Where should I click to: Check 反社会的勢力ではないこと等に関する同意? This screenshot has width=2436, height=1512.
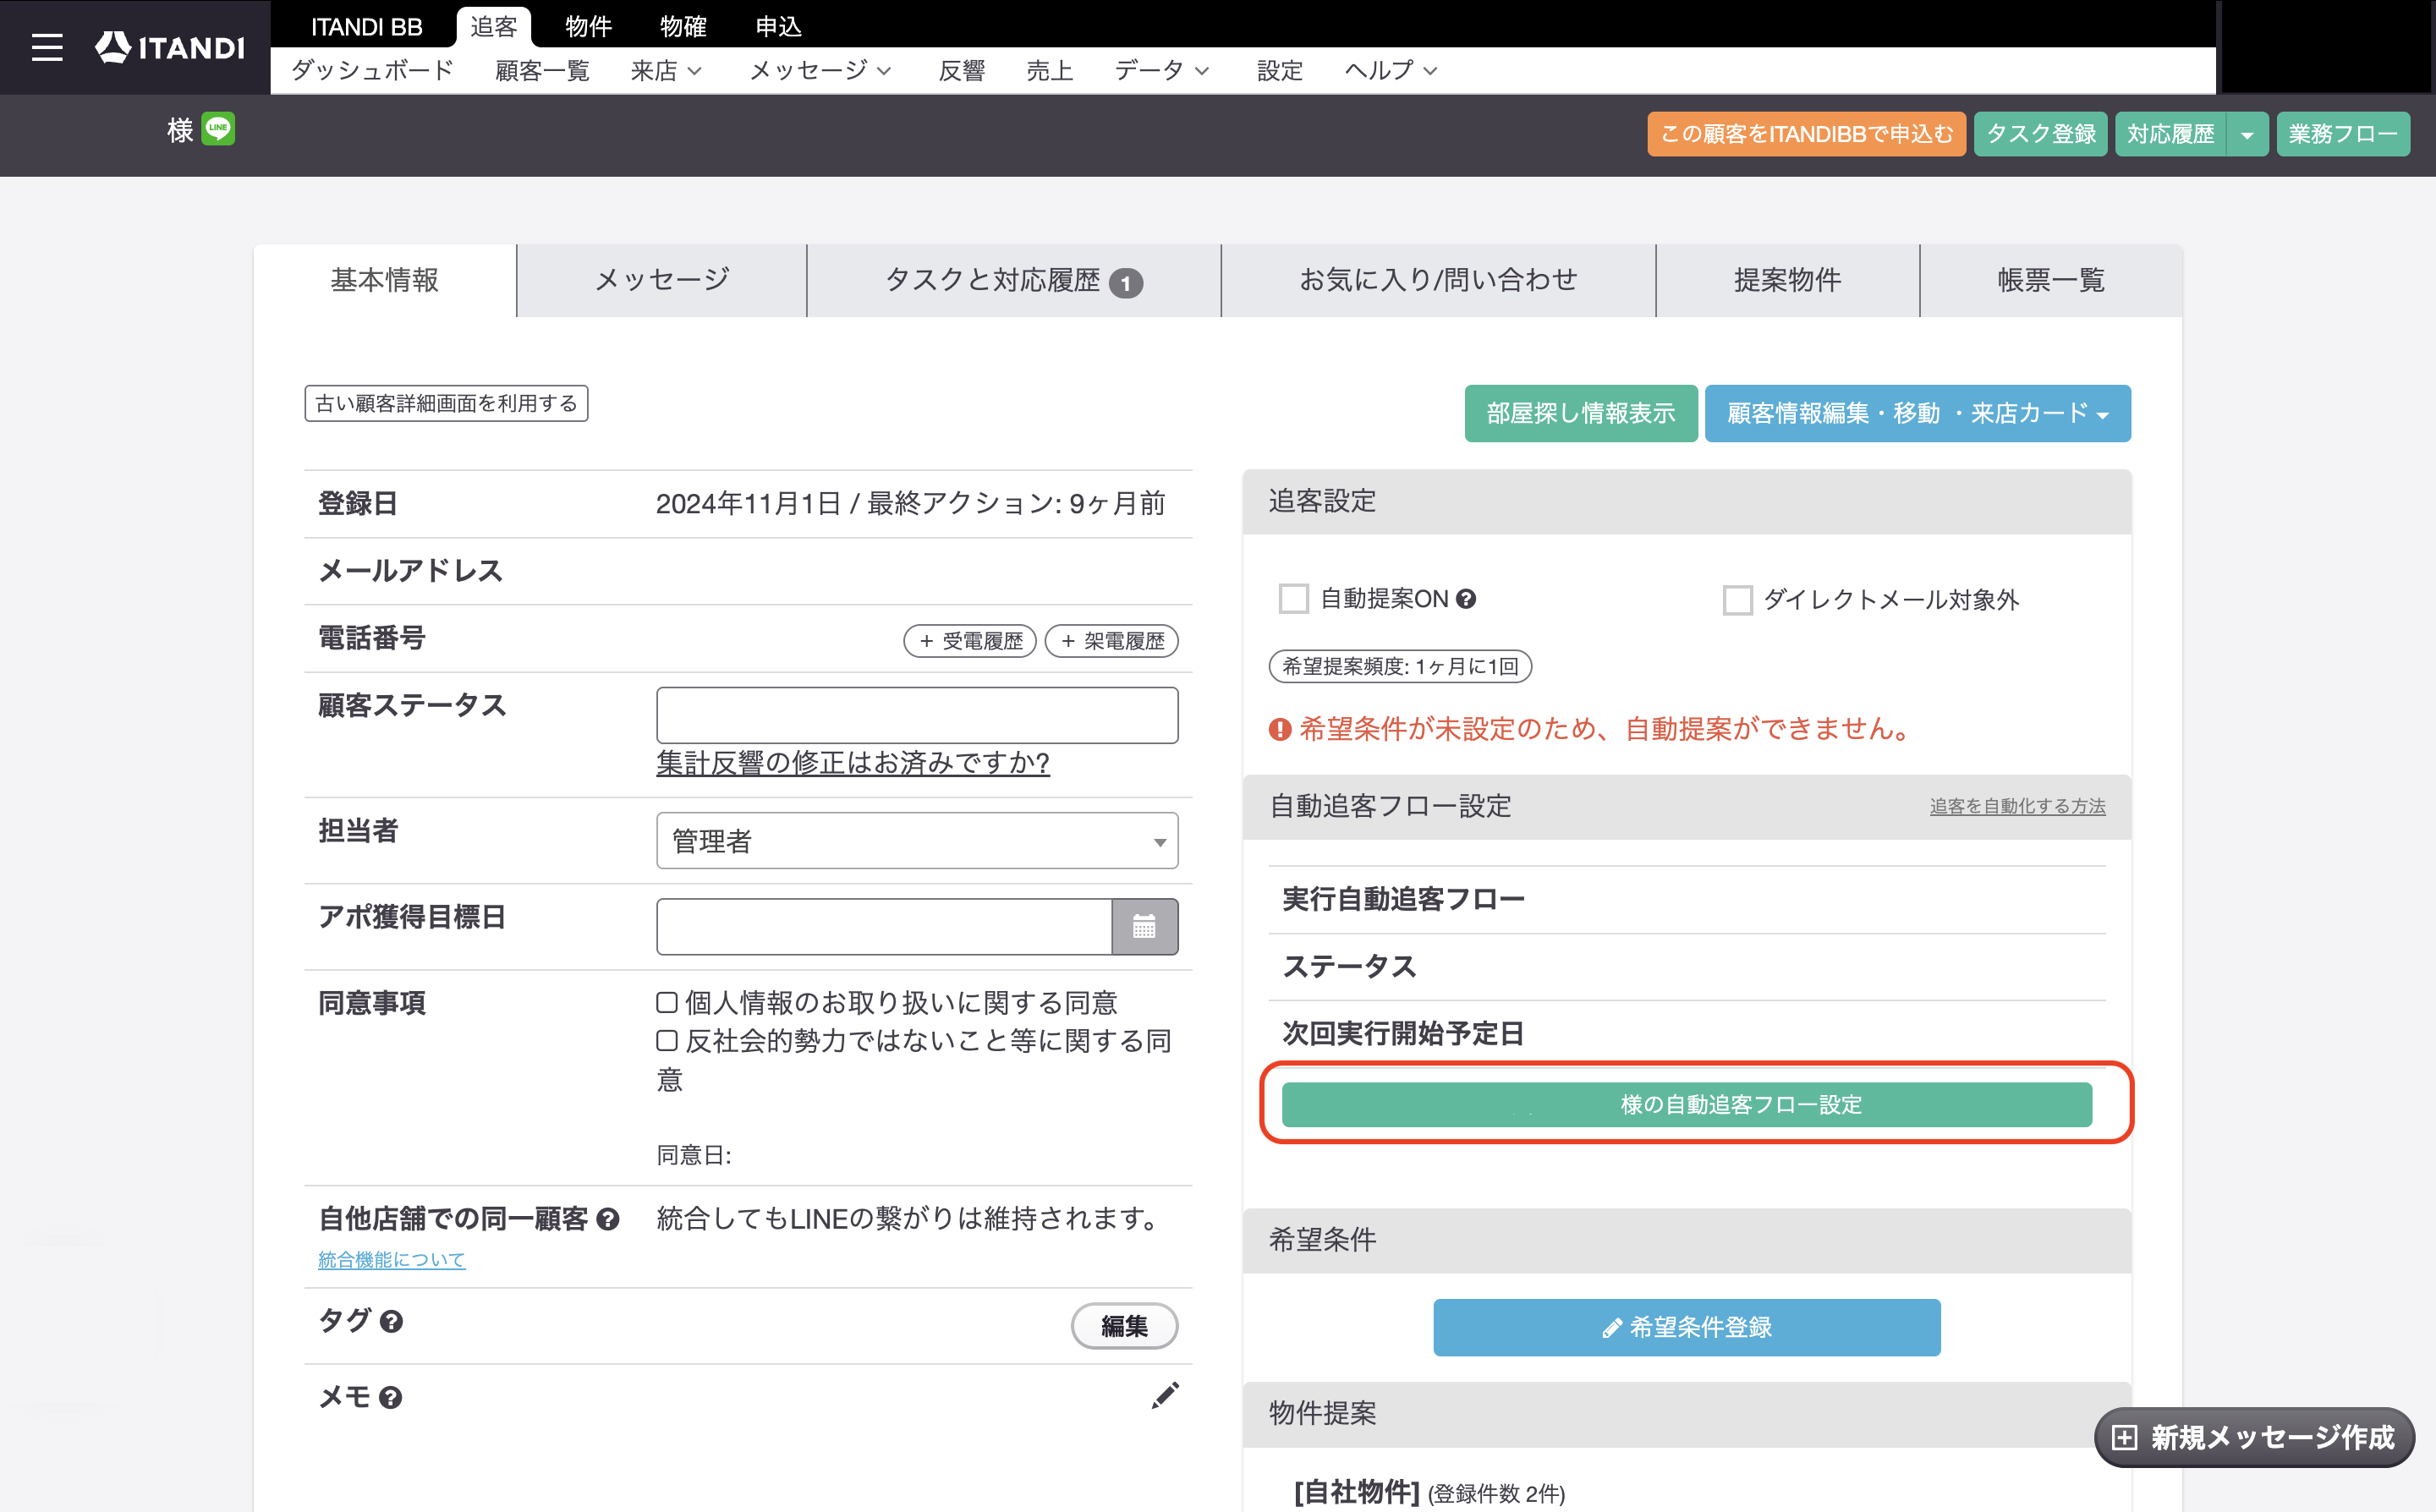(x=667, y=1041)
